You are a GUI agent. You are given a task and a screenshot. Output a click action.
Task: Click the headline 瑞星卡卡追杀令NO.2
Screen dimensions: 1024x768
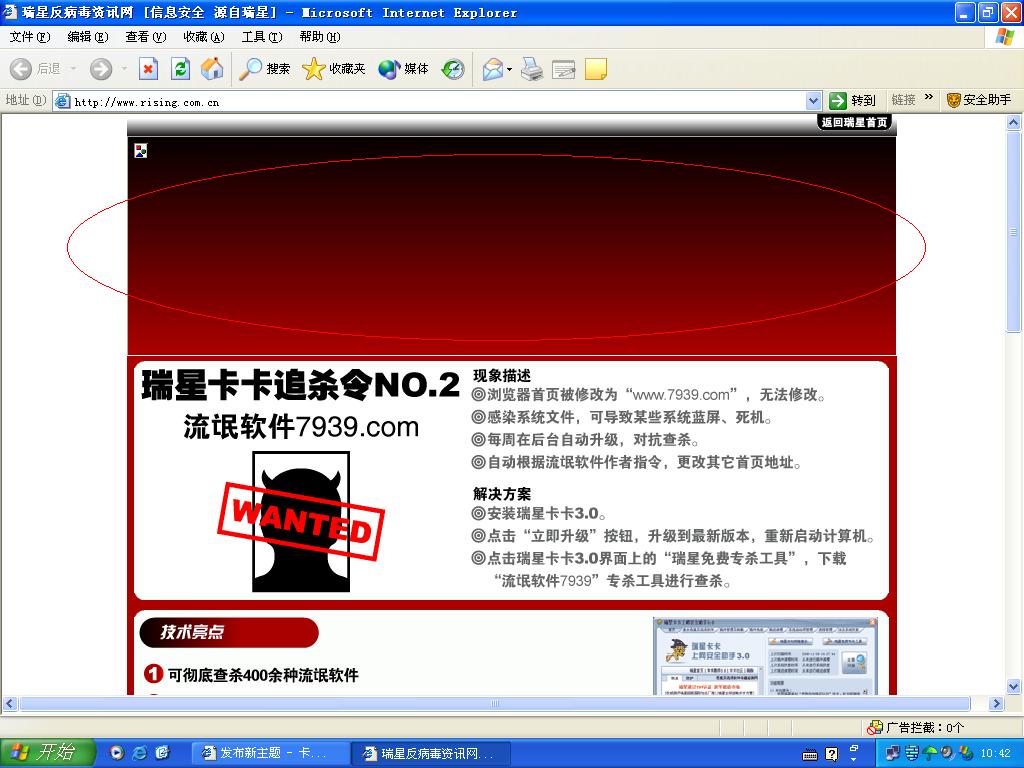[300, 385]
